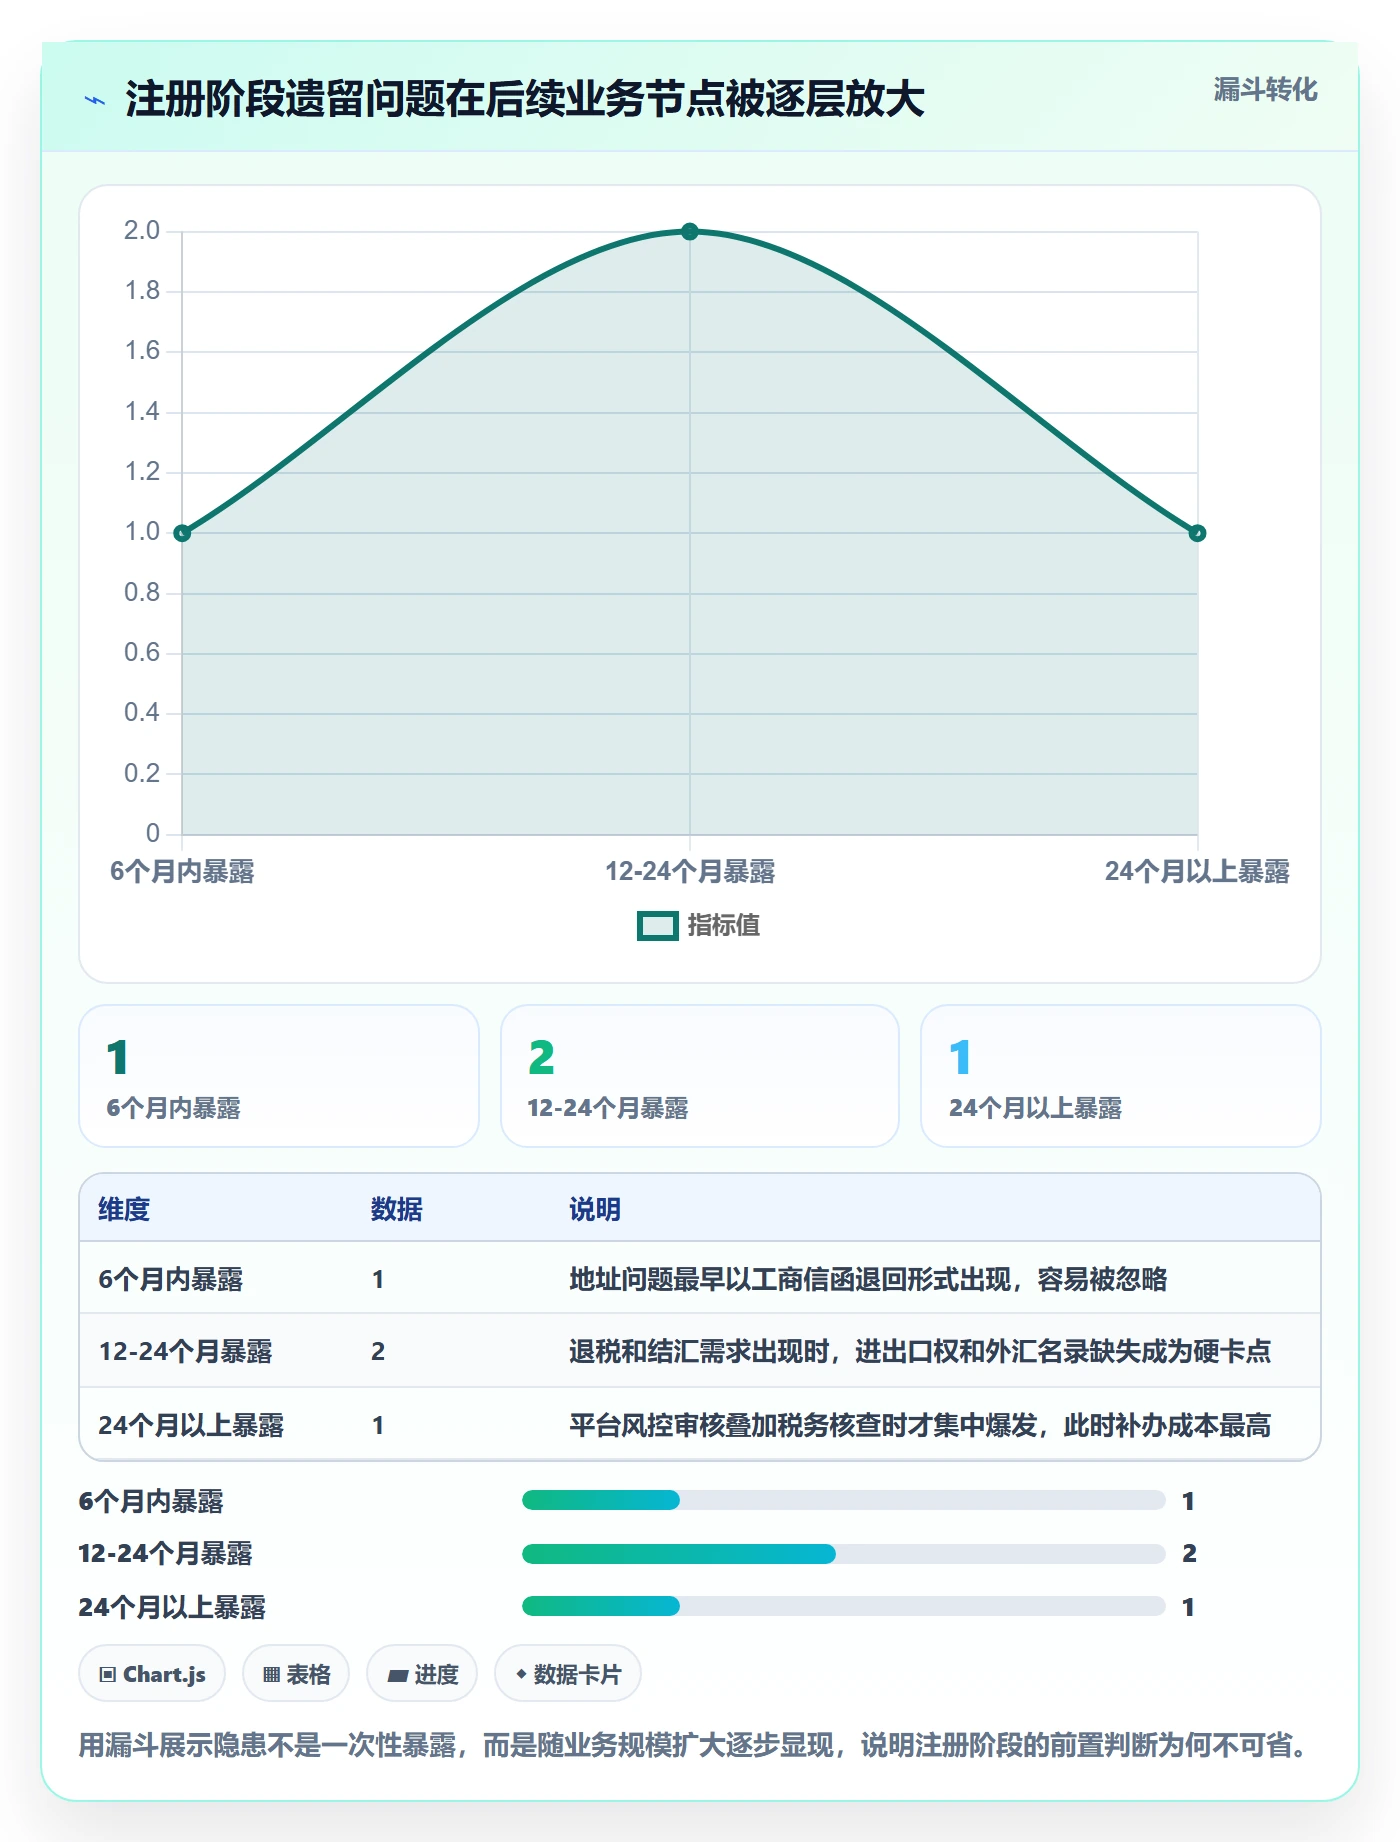
Task: Click the y-axis value 2.0
Action: [142, 231]
